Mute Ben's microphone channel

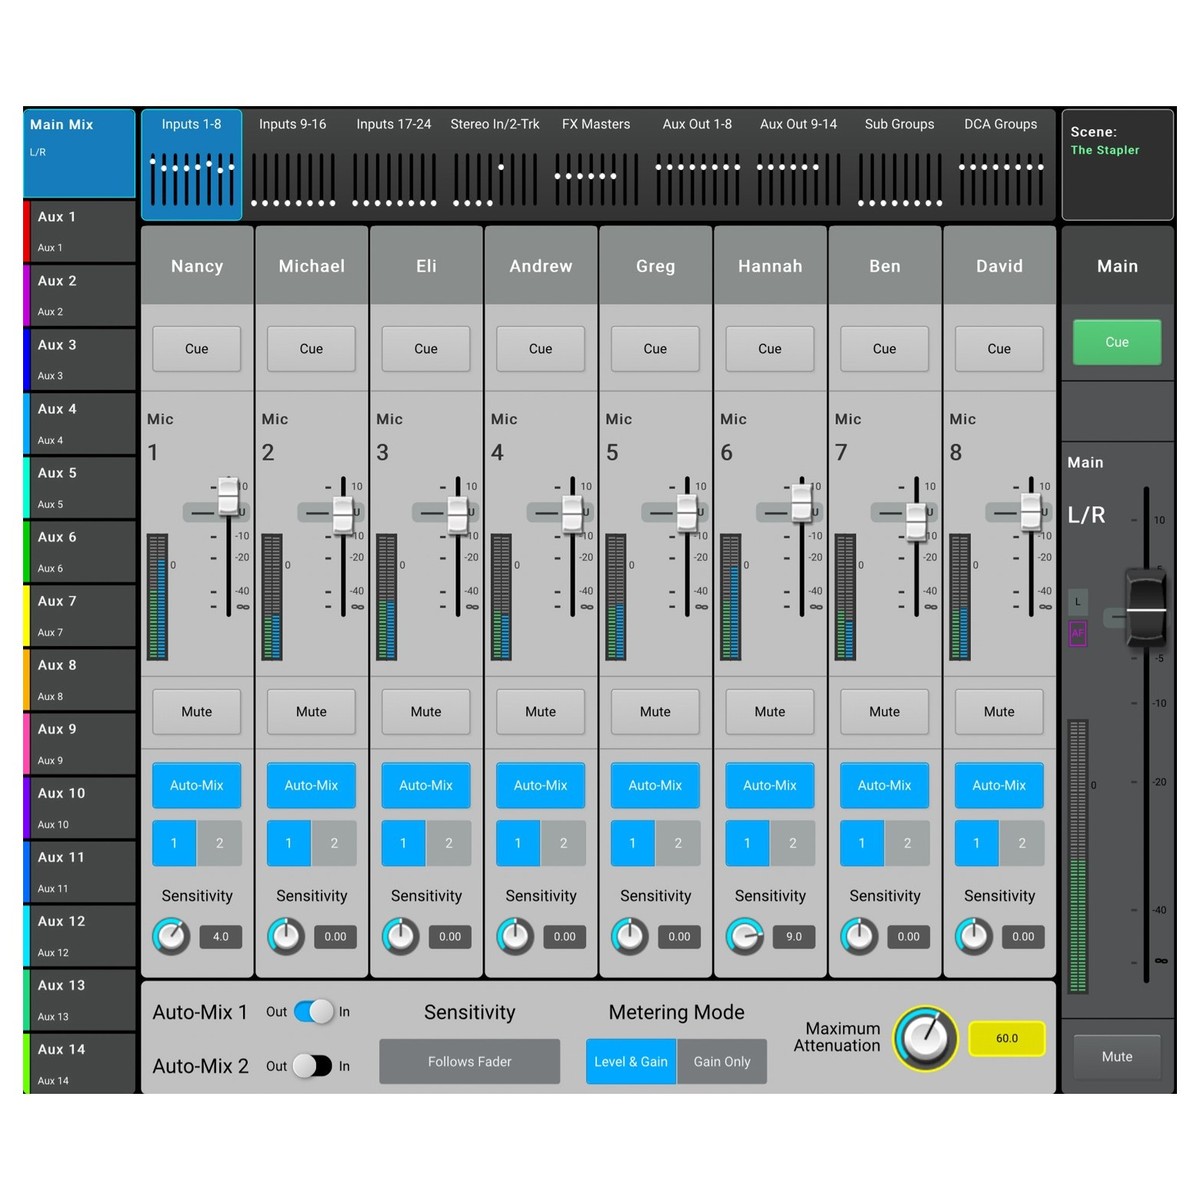(x=884, y=712)
